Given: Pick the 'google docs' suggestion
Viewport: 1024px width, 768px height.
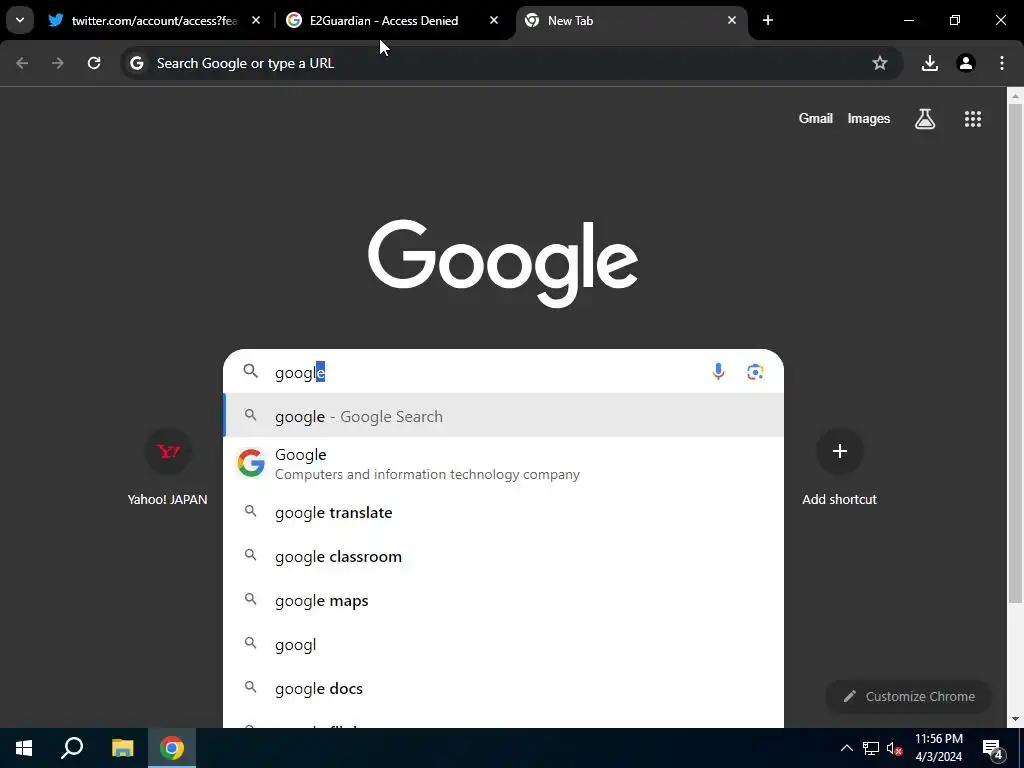Looking at the screenshot, I should pos(504,688).
